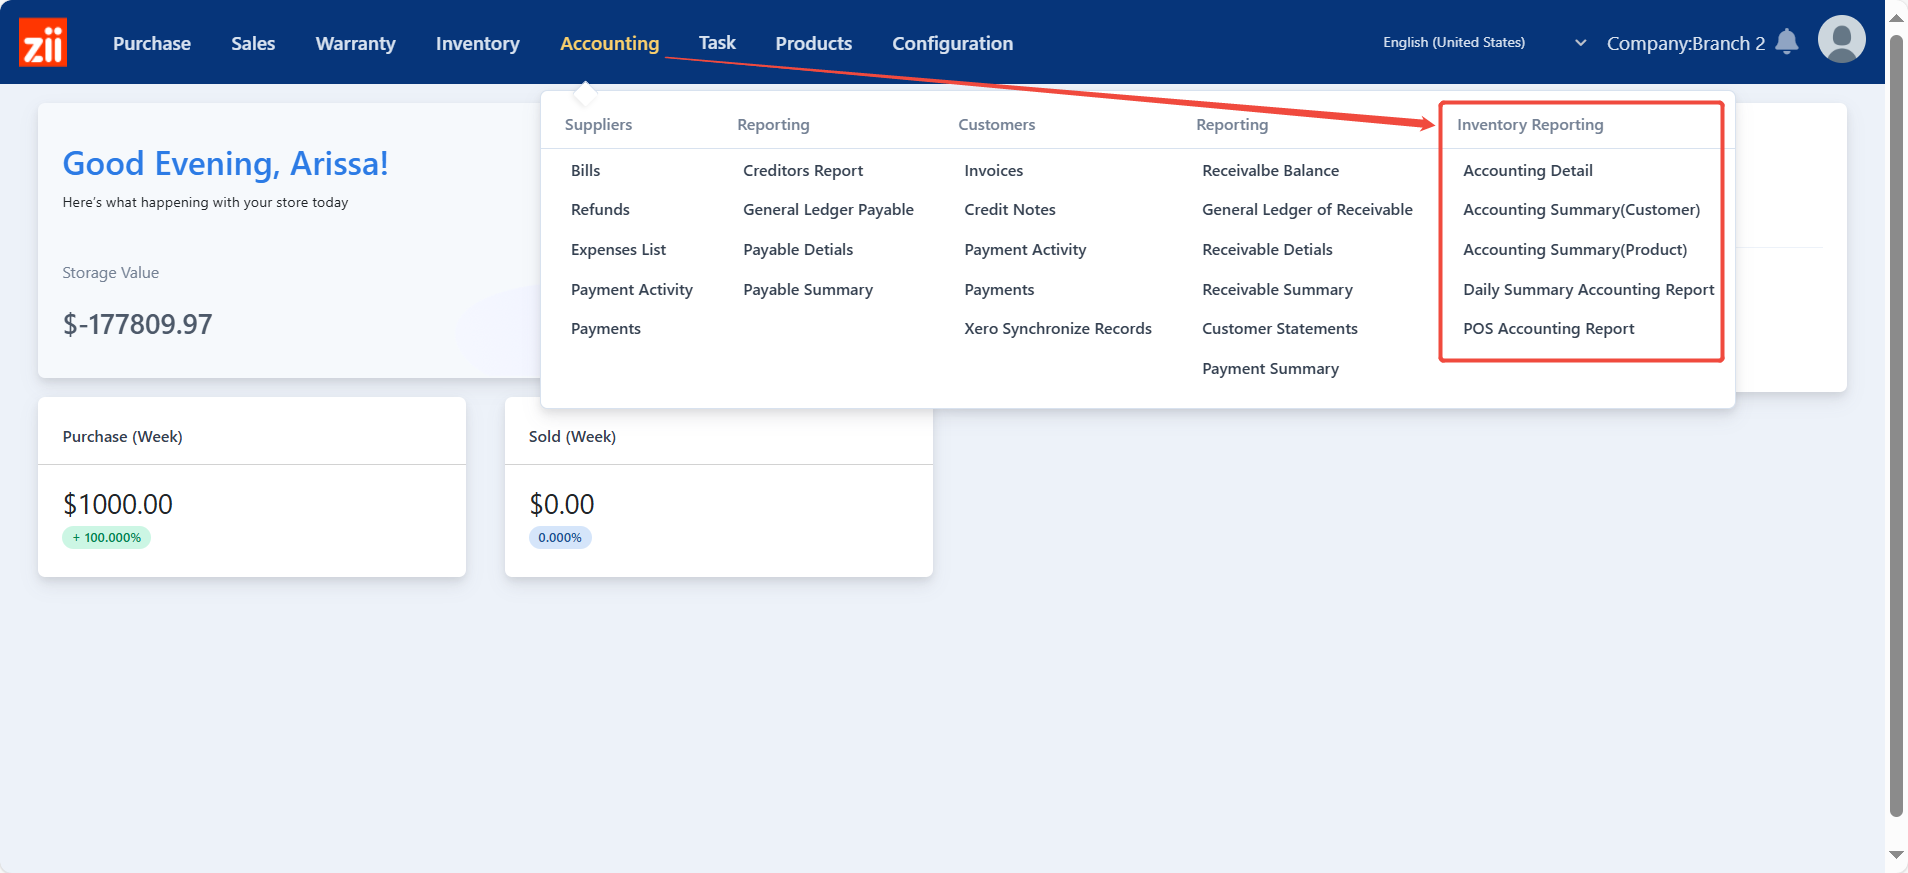Screen dimensions: 1908x873
Task: Open Customer Statements
Action: [x=1280, y=328]
